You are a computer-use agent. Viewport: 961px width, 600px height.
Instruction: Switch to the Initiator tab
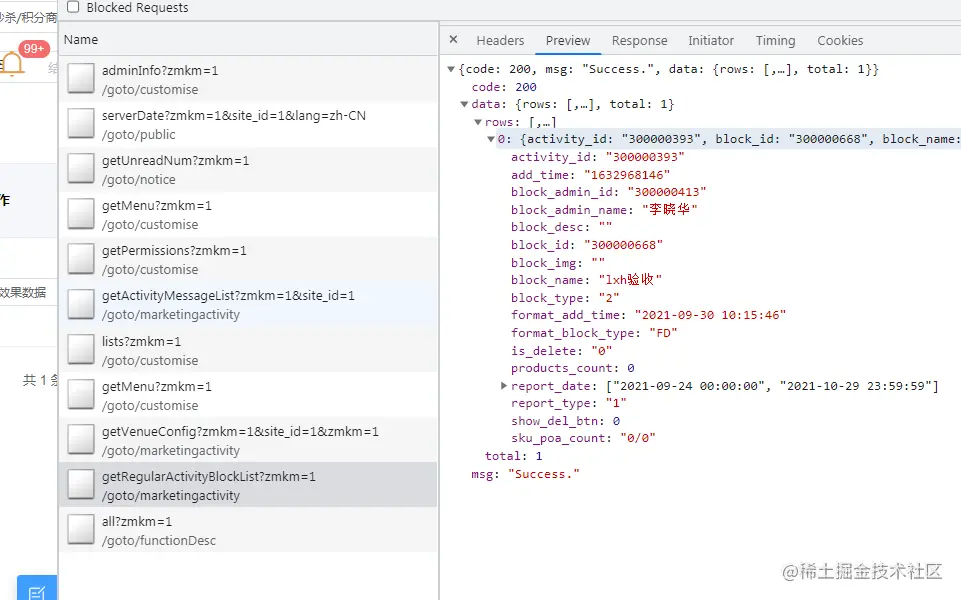tap(711, 40)
